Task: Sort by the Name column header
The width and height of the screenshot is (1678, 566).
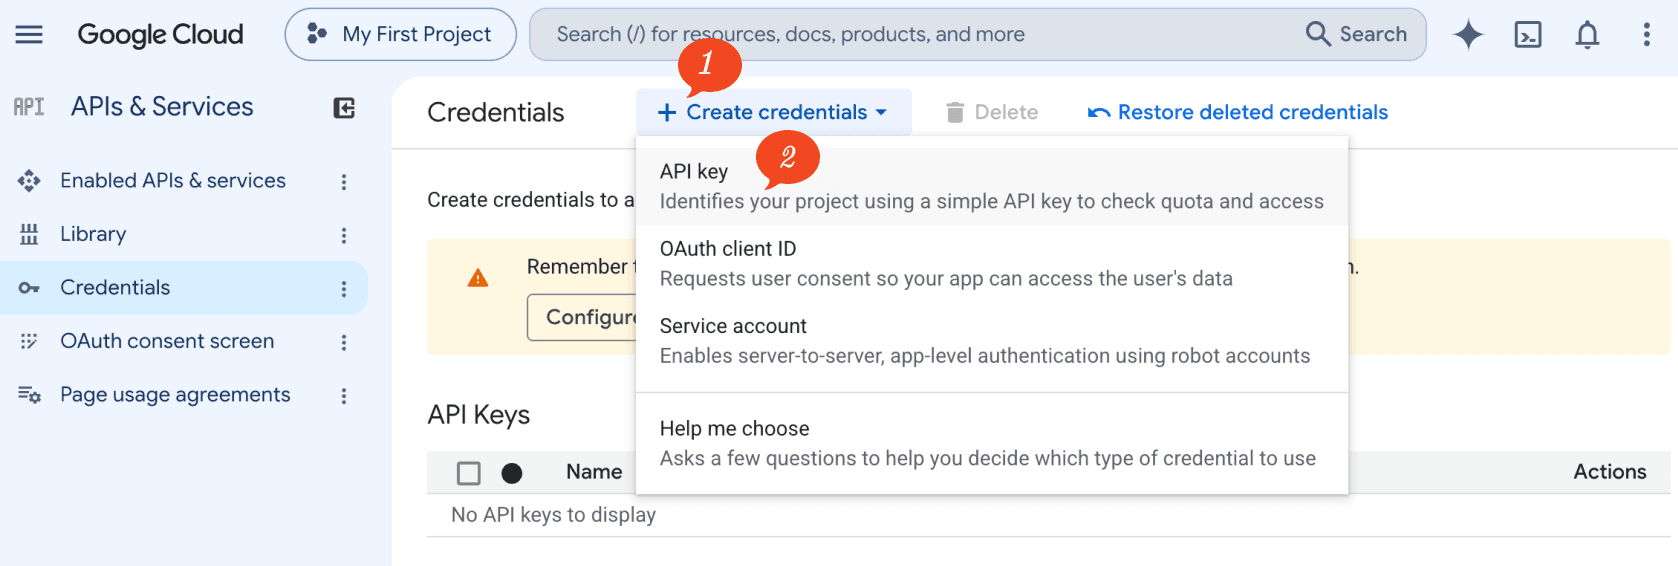Action: 594,472
